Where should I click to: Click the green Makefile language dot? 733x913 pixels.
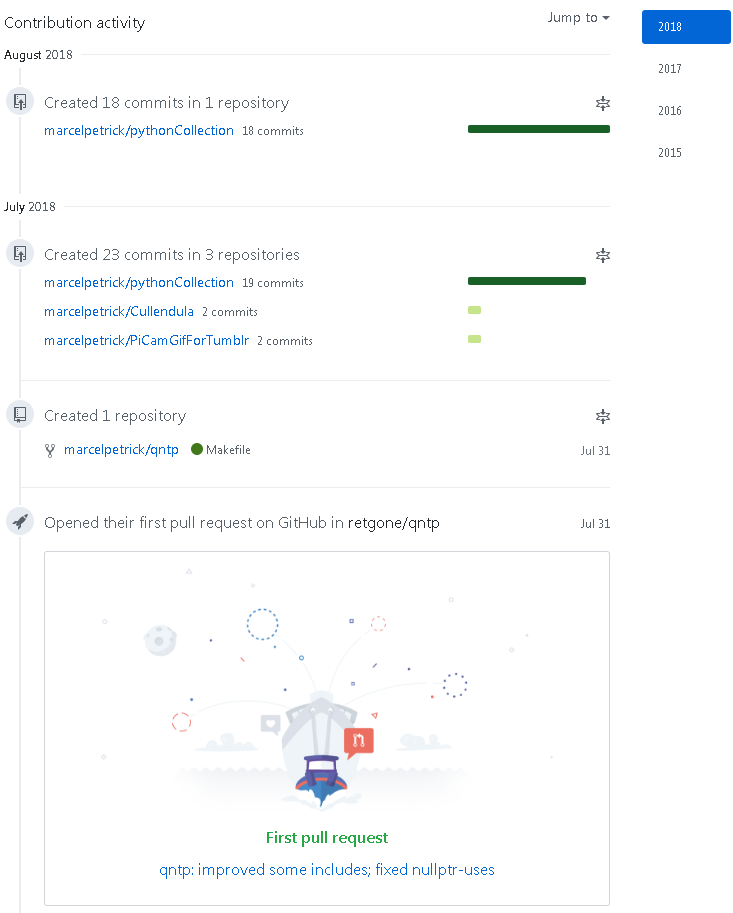pyautogui.click(x=197, y=450)
